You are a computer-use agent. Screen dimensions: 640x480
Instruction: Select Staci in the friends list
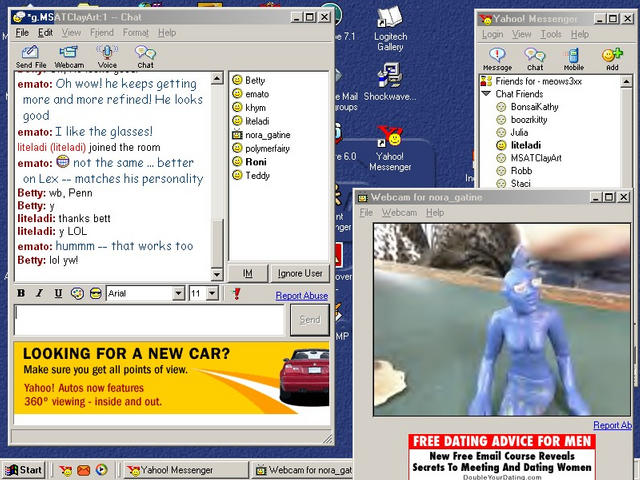[x=513, y=183]
